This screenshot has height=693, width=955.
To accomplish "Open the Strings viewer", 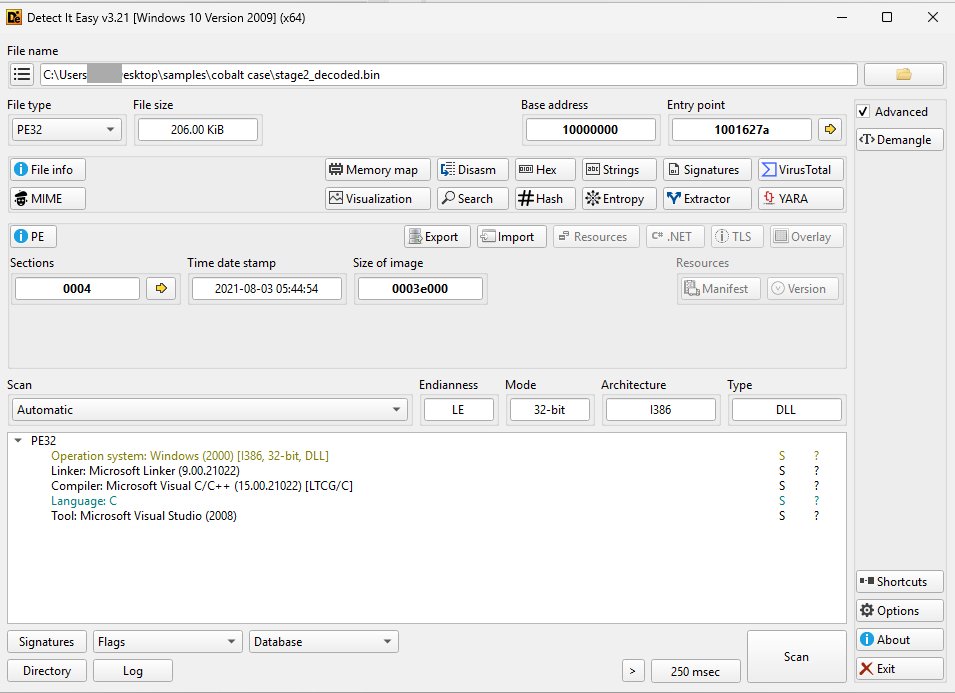I will point(619,170).
